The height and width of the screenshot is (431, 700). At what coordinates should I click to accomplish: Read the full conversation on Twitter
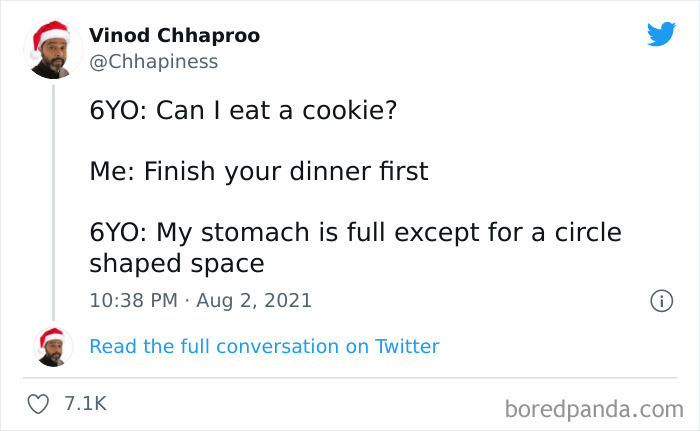[264, 347]
